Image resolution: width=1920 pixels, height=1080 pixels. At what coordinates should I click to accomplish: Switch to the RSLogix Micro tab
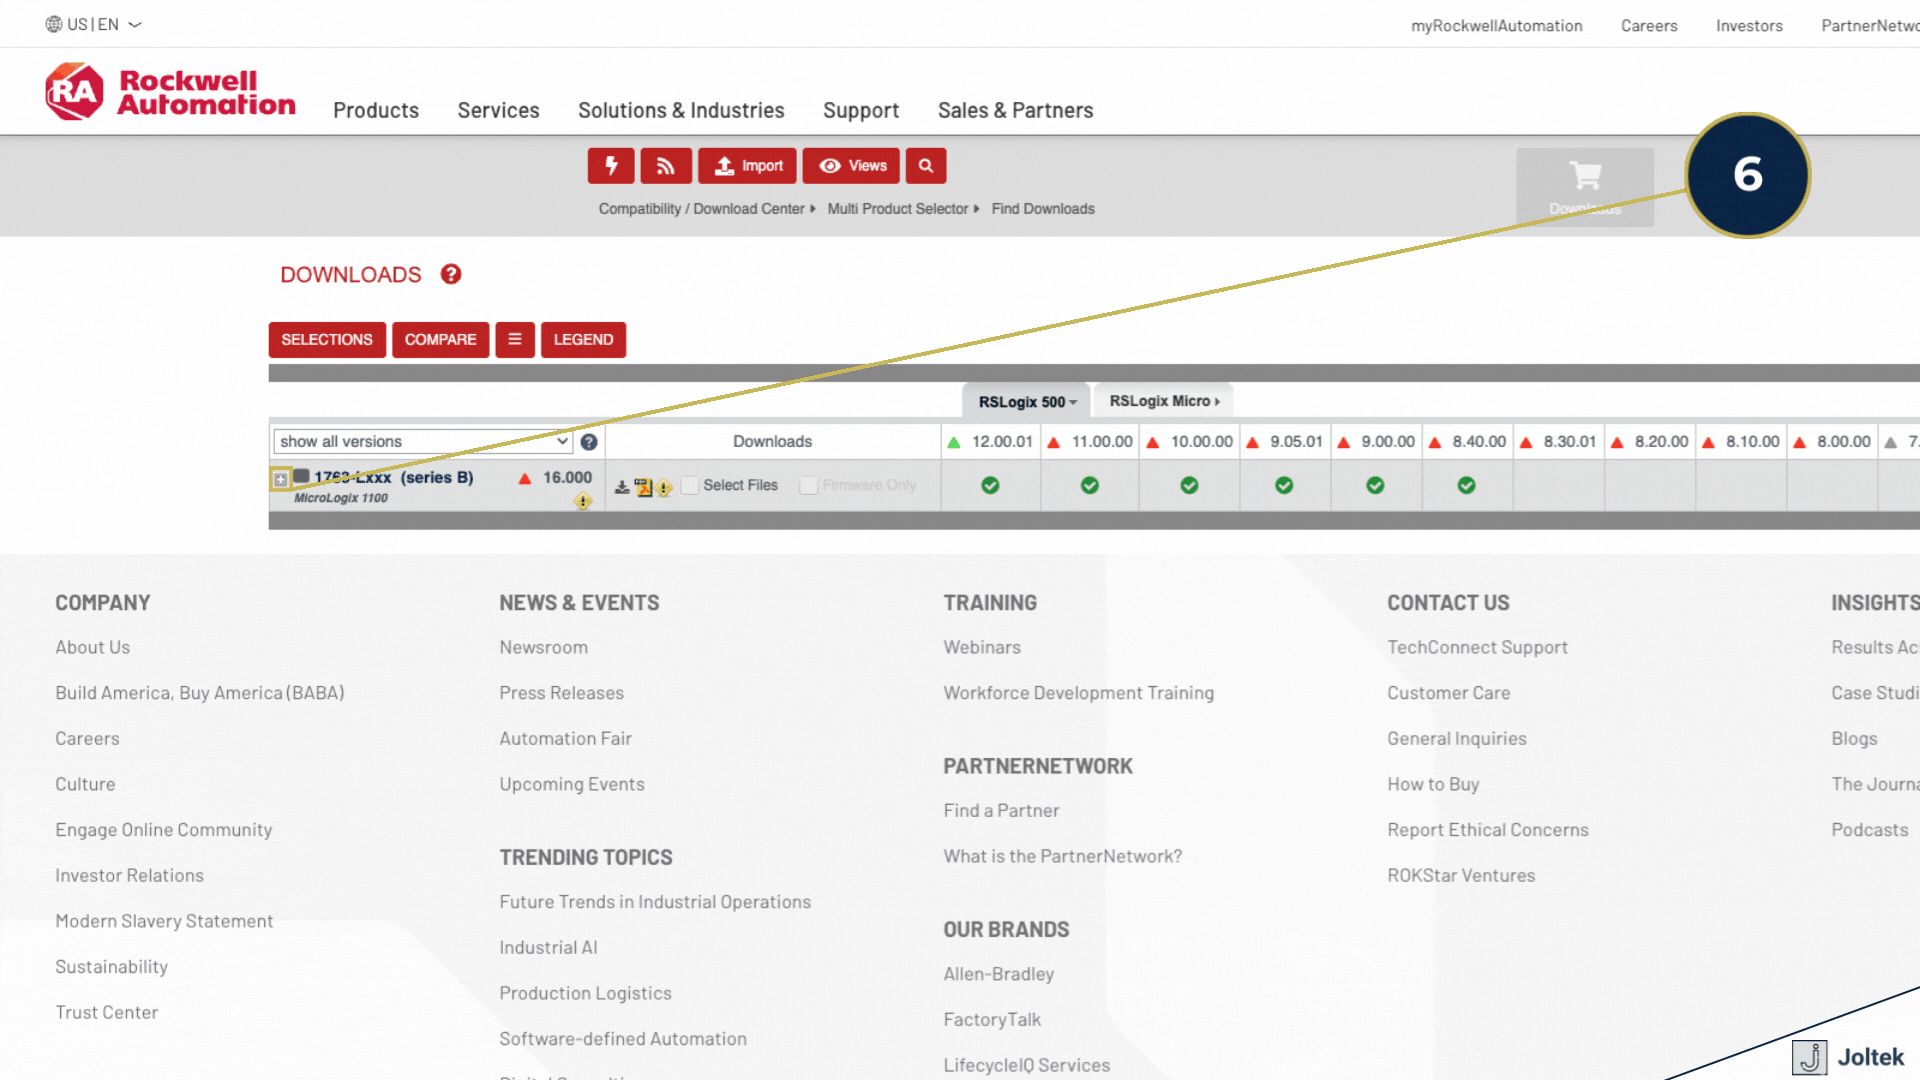1163,401
